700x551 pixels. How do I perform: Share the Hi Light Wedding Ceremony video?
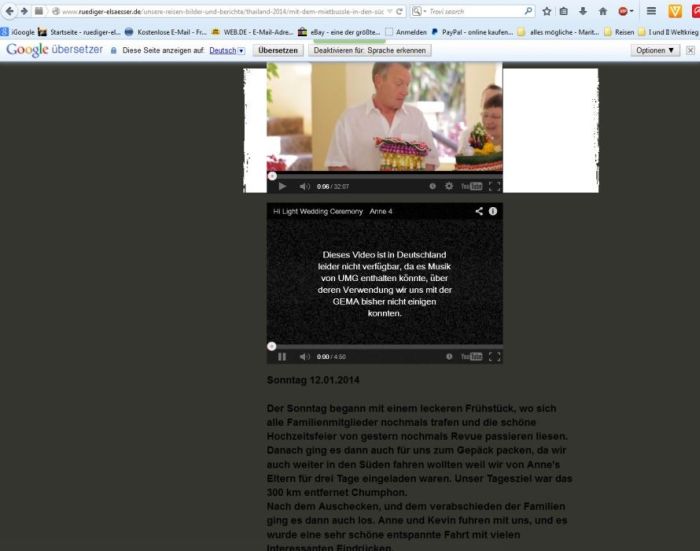pos(479,211)
